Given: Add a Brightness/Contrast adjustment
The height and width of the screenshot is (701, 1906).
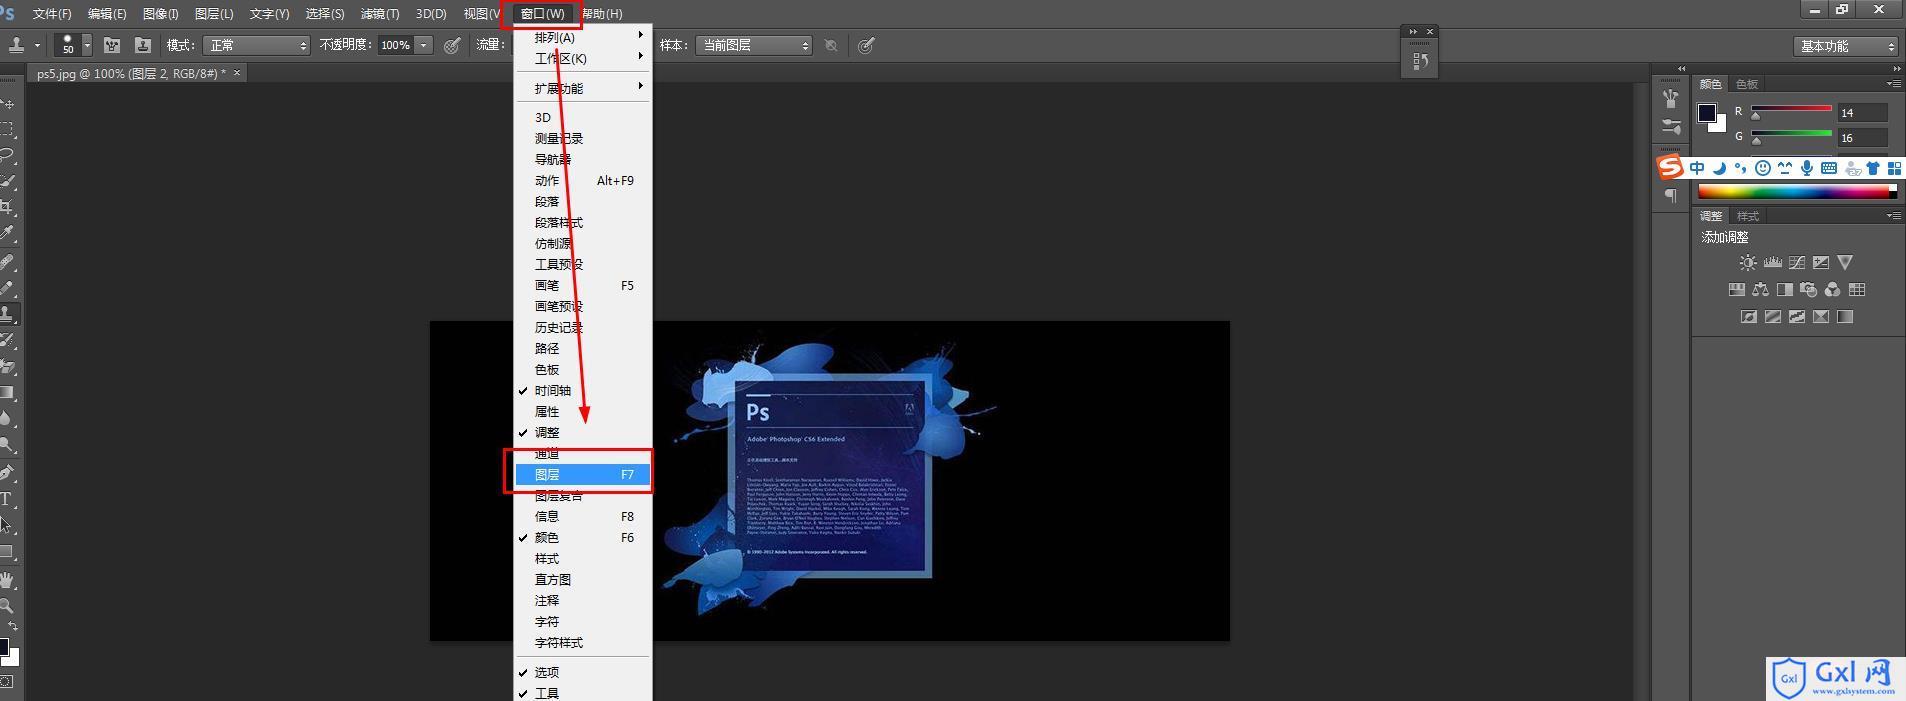Looking at the screenshot, I should (x=1747, y=263).
